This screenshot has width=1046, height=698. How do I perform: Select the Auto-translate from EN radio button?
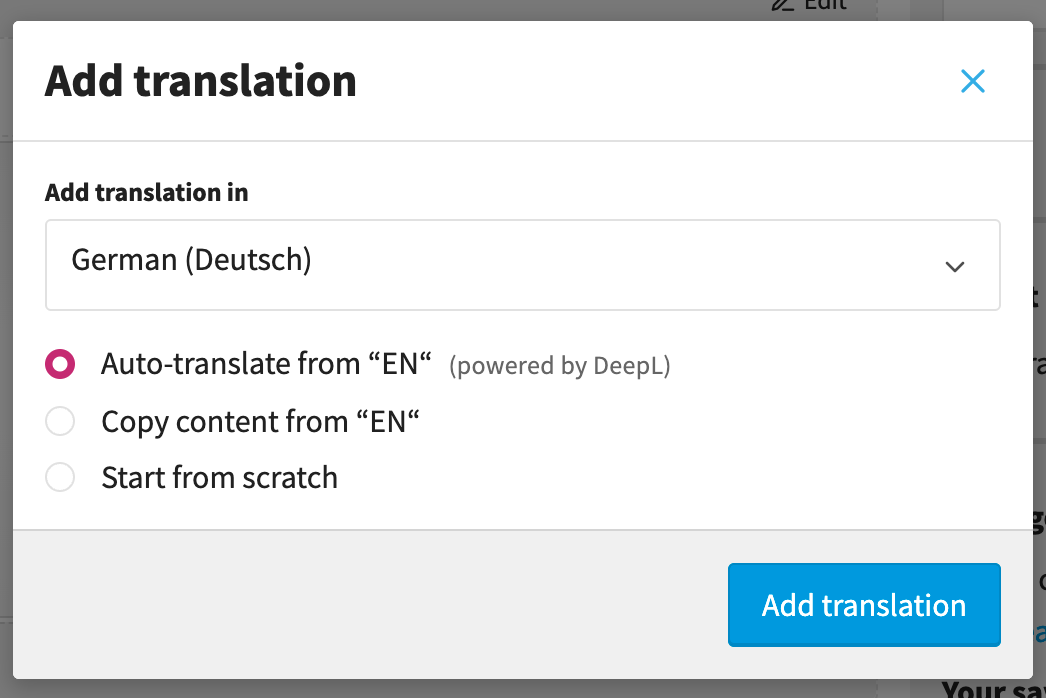point(60,364)
